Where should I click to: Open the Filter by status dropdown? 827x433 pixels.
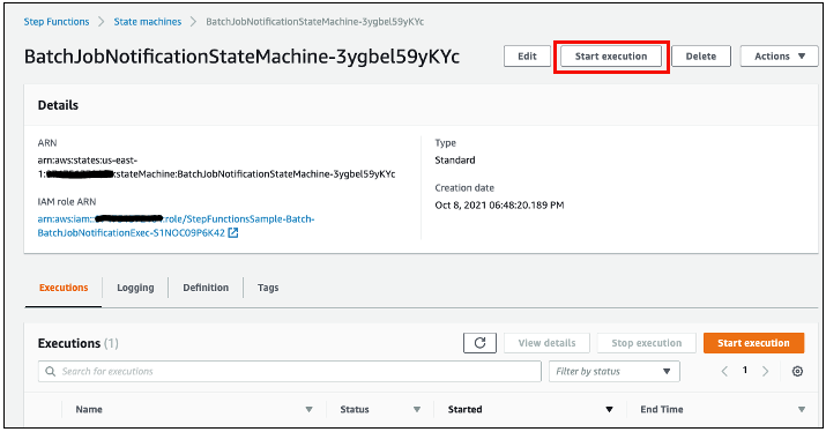[x=614, y=371]
